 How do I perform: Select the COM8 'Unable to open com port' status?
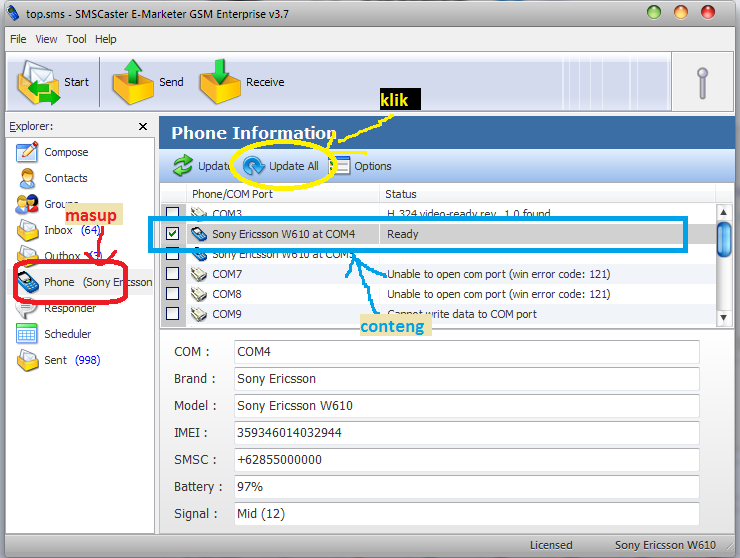click(498, 294)
